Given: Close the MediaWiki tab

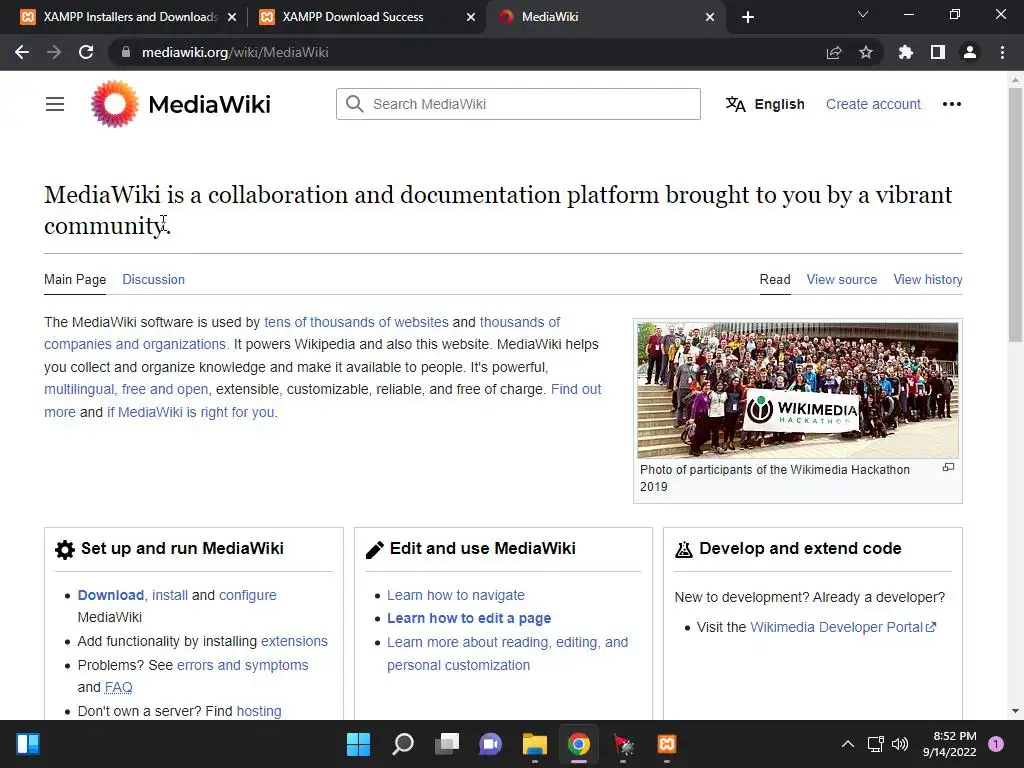Looking at the screenshot, I should pos(710,17).
